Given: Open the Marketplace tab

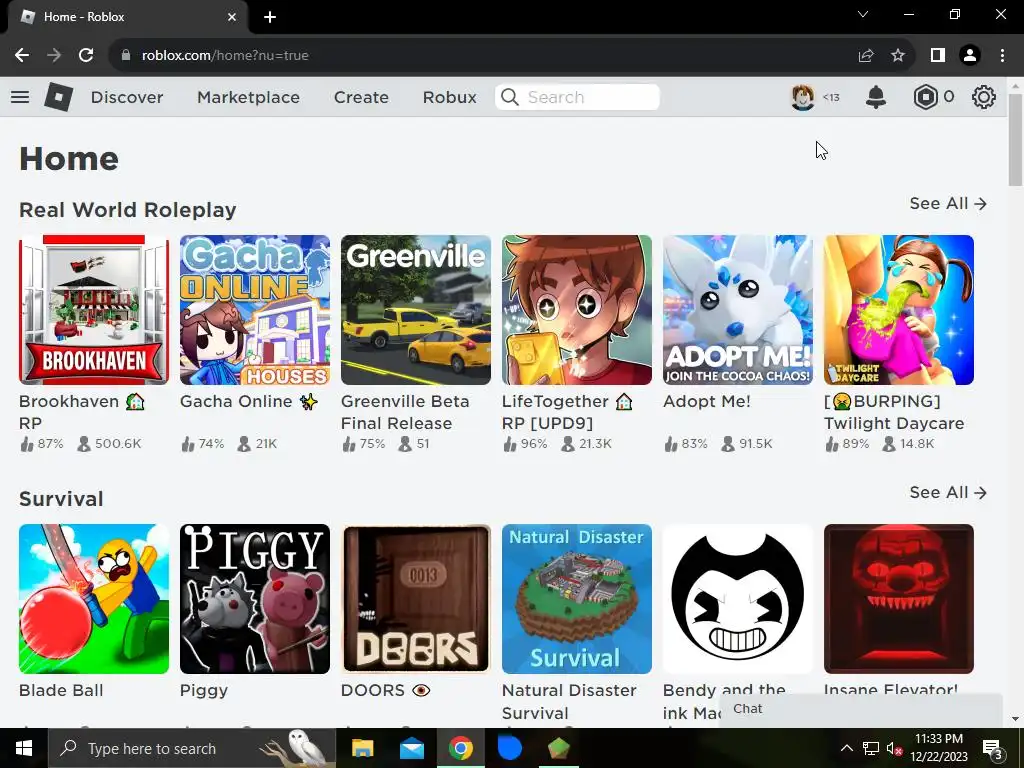Looking at the screenshot, I should click(x=248, y=97).
